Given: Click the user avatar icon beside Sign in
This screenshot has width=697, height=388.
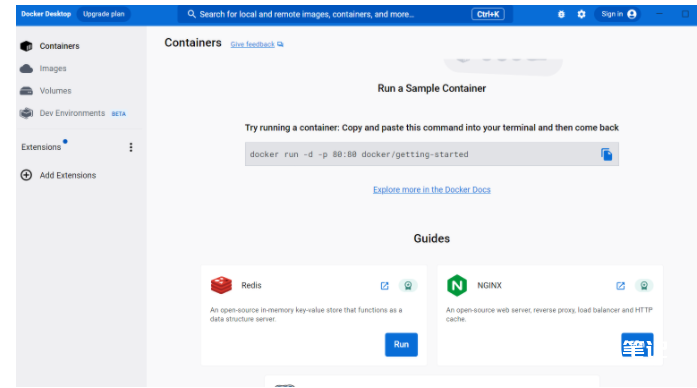Looking at the screenshot, I should tap(632, 14).
